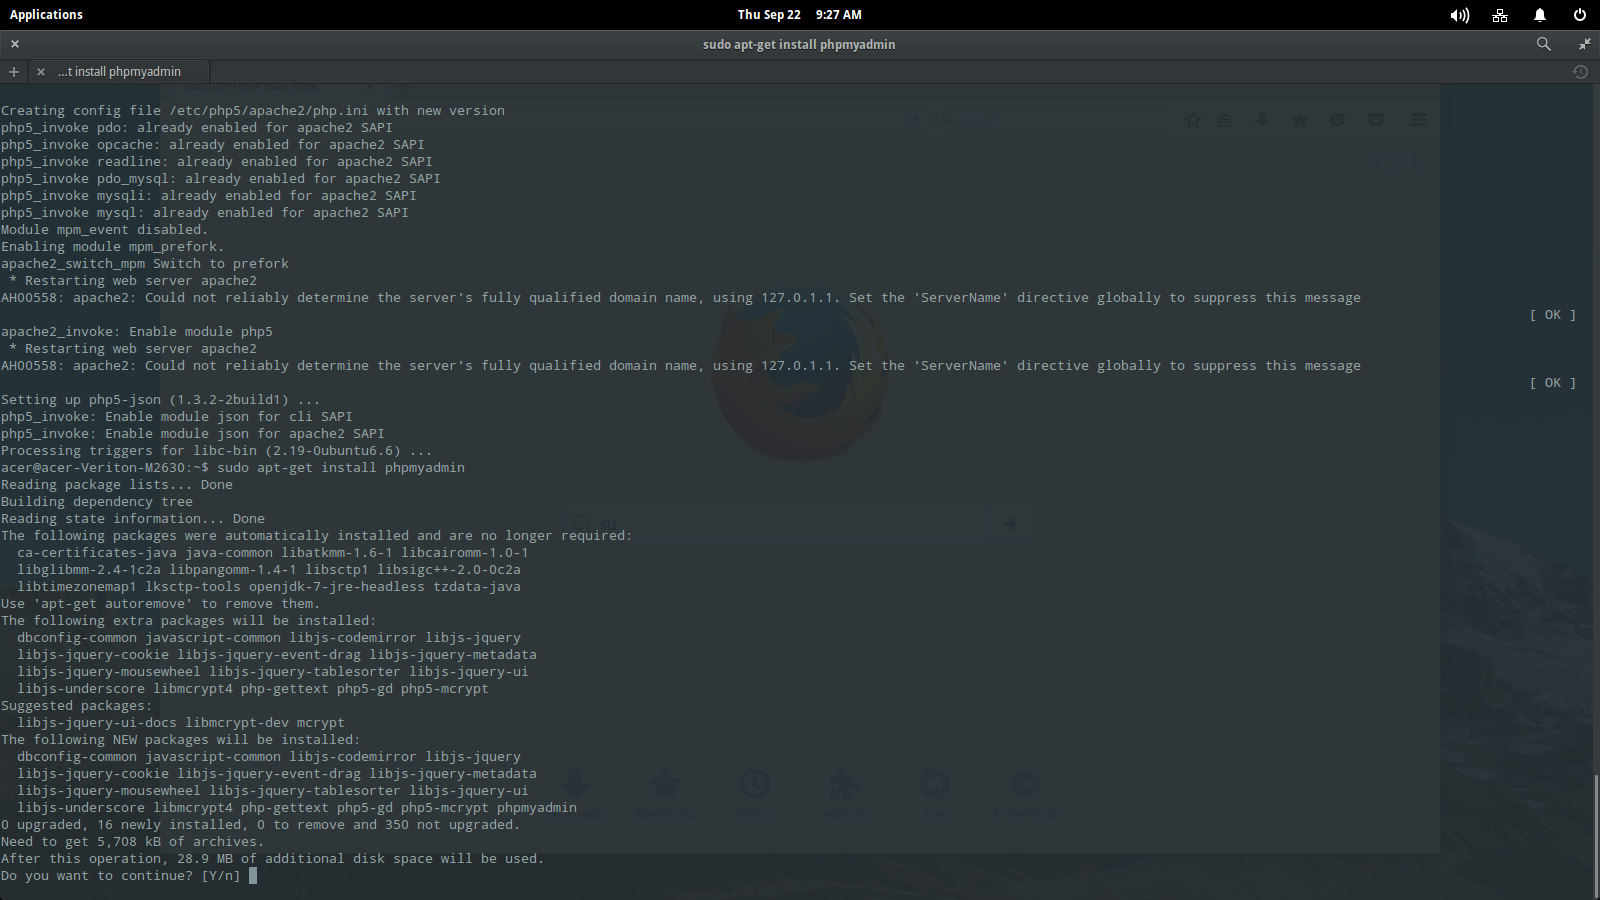Open Firefox's hamburger menu behind the terminal

[1418, 120]
